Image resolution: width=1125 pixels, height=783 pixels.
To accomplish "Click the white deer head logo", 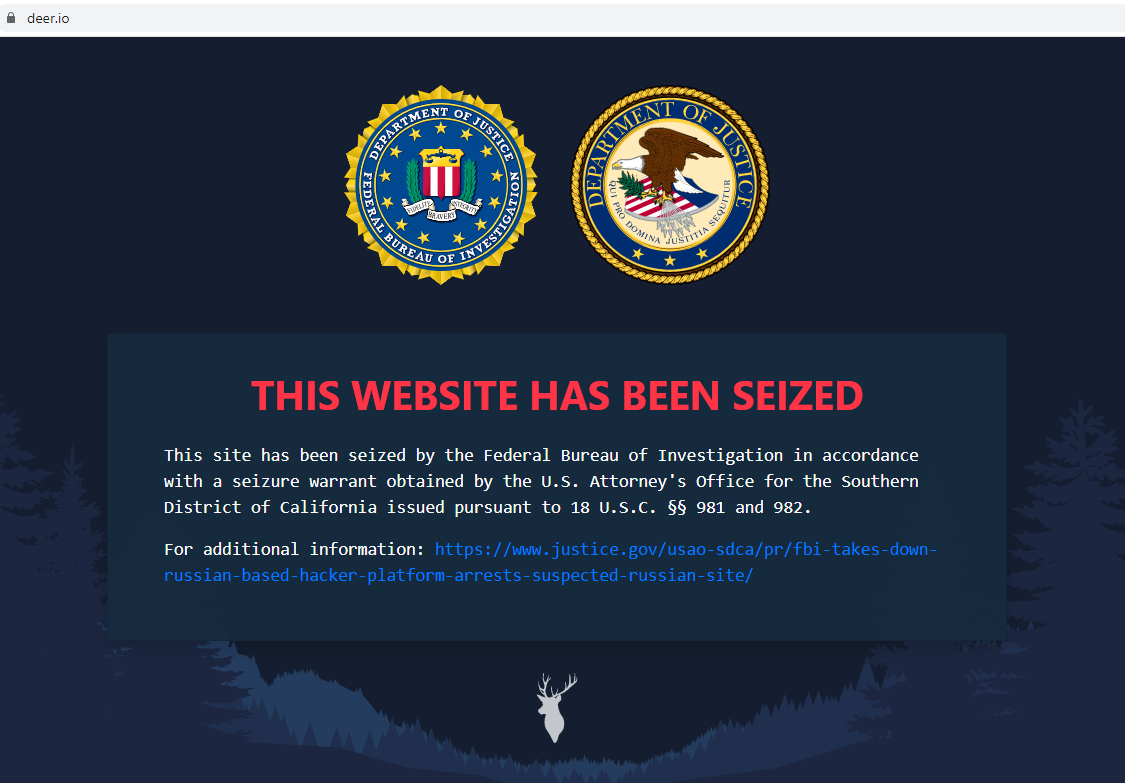I will click(x=556, y=708).
